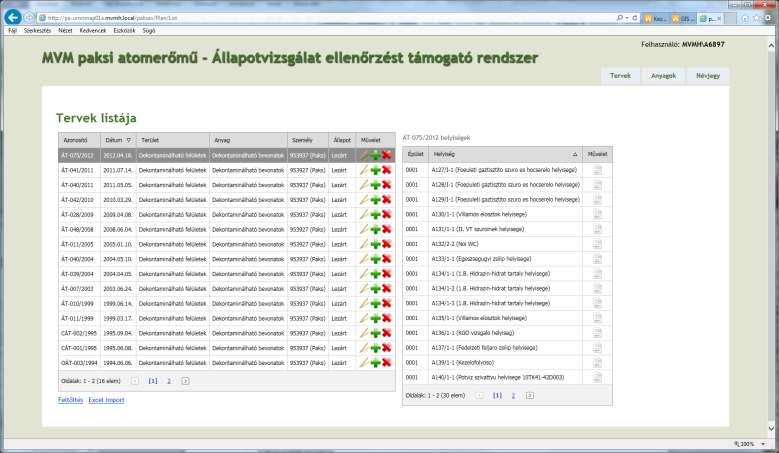Screen dimensions: 779x453
Task: Open document icon for room A140/1-1
Action: coord(597,378)
